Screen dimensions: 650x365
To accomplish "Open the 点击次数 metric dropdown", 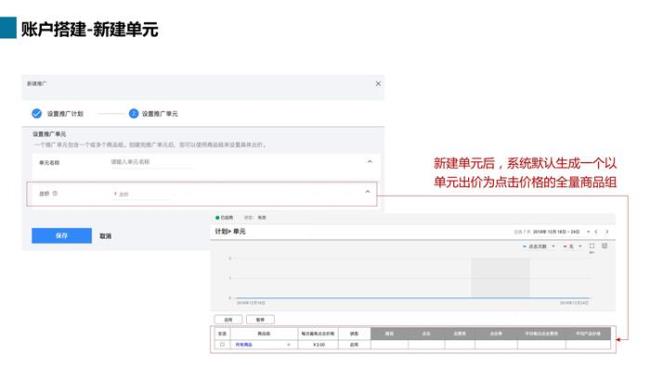I will click(x=539, y=246).
